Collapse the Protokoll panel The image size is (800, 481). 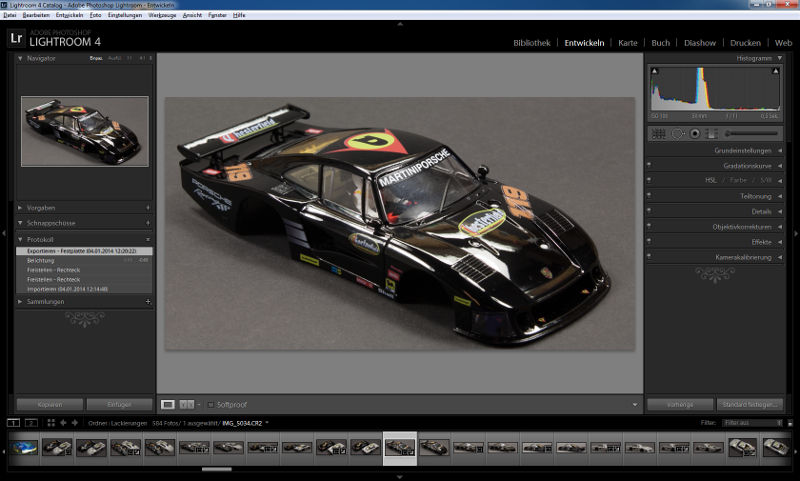20,239
